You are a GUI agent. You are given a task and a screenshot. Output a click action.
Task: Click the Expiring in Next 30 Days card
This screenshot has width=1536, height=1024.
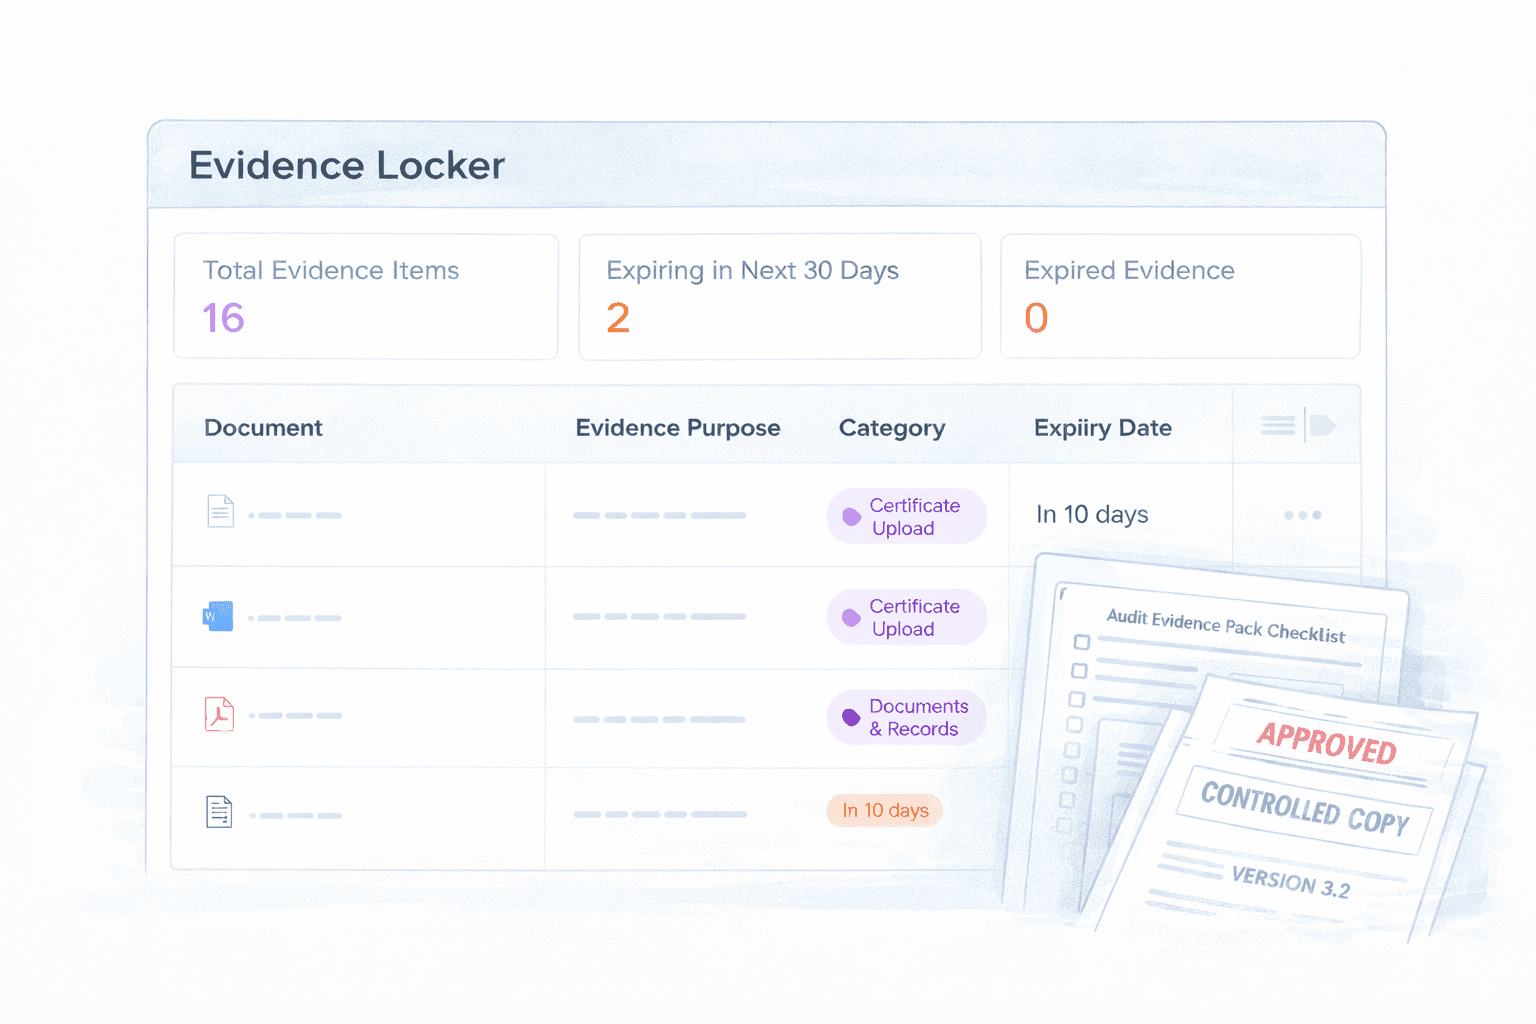(779, 296)
